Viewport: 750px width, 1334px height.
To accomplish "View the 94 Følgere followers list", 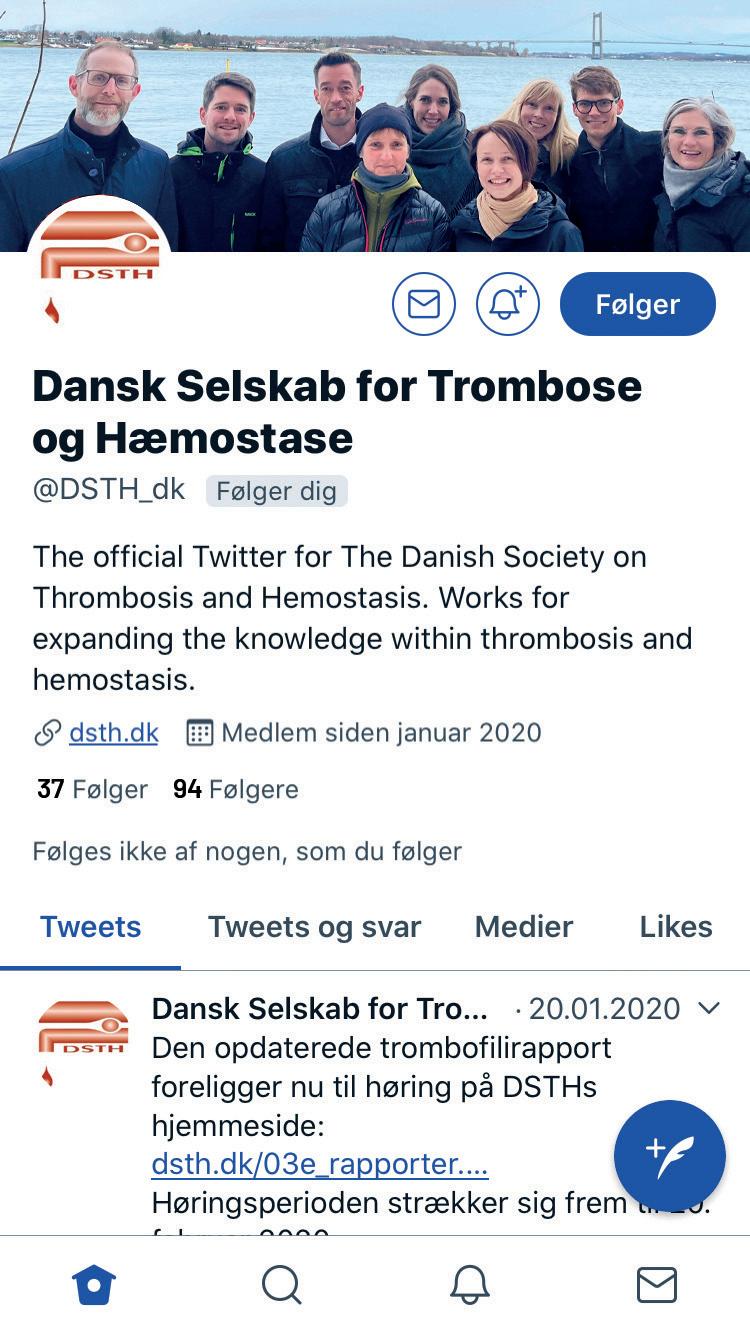I will point(236,789).
